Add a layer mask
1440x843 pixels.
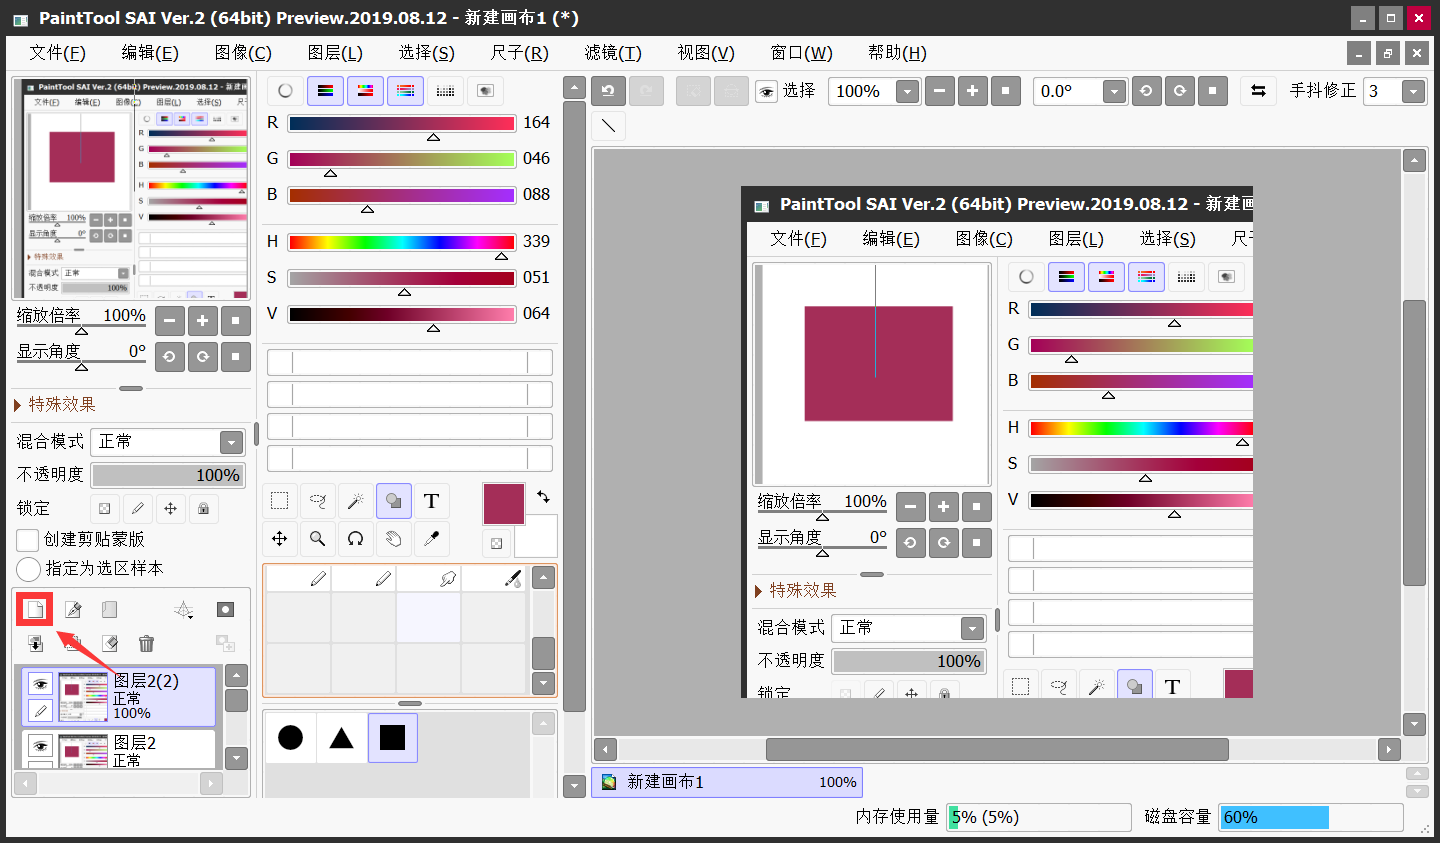tap(226, 609)
